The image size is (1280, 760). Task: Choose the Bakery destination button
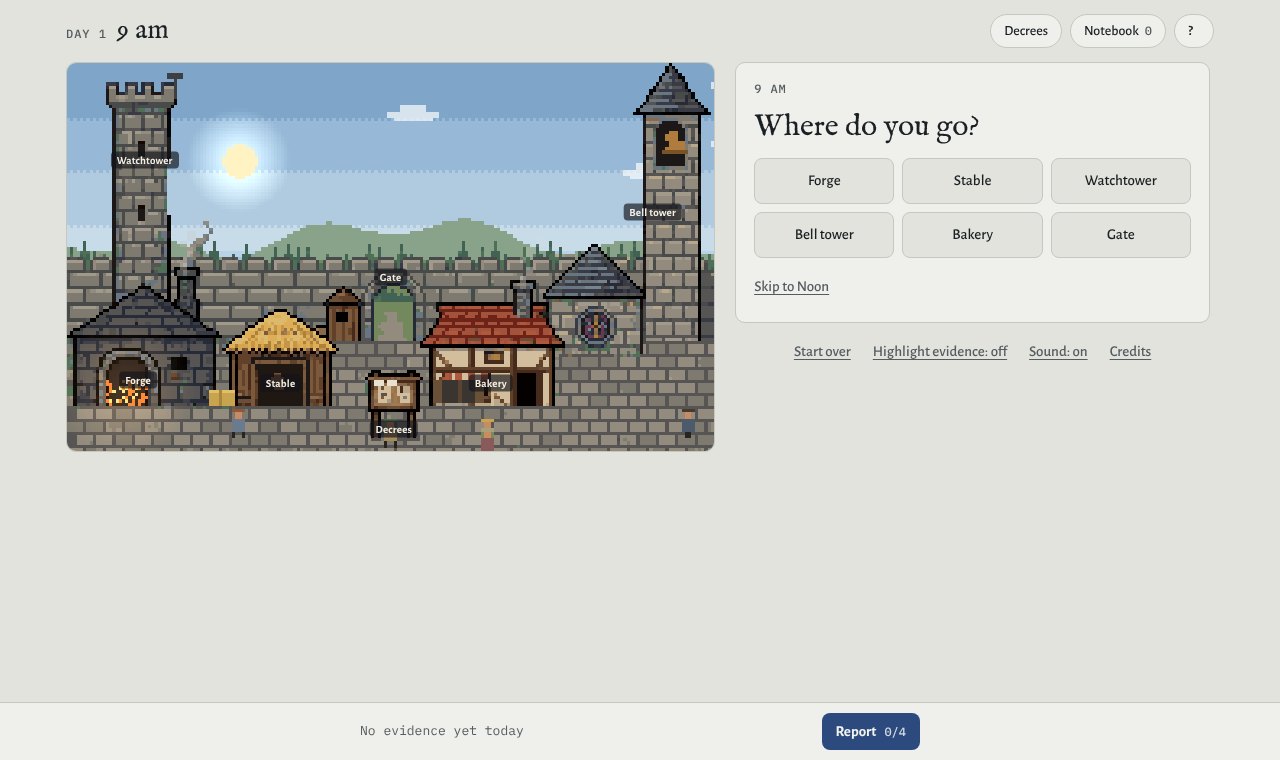tap(972, 235)
